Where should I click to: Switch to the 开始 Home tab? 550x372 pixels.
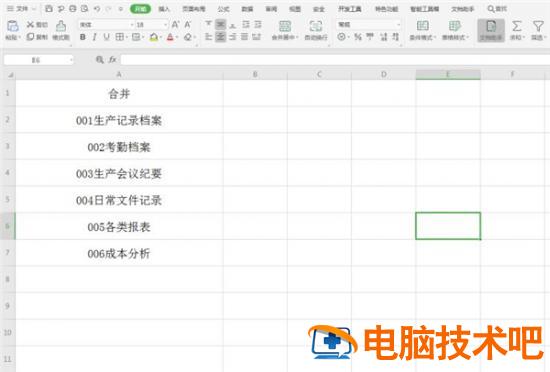(140, 9)
